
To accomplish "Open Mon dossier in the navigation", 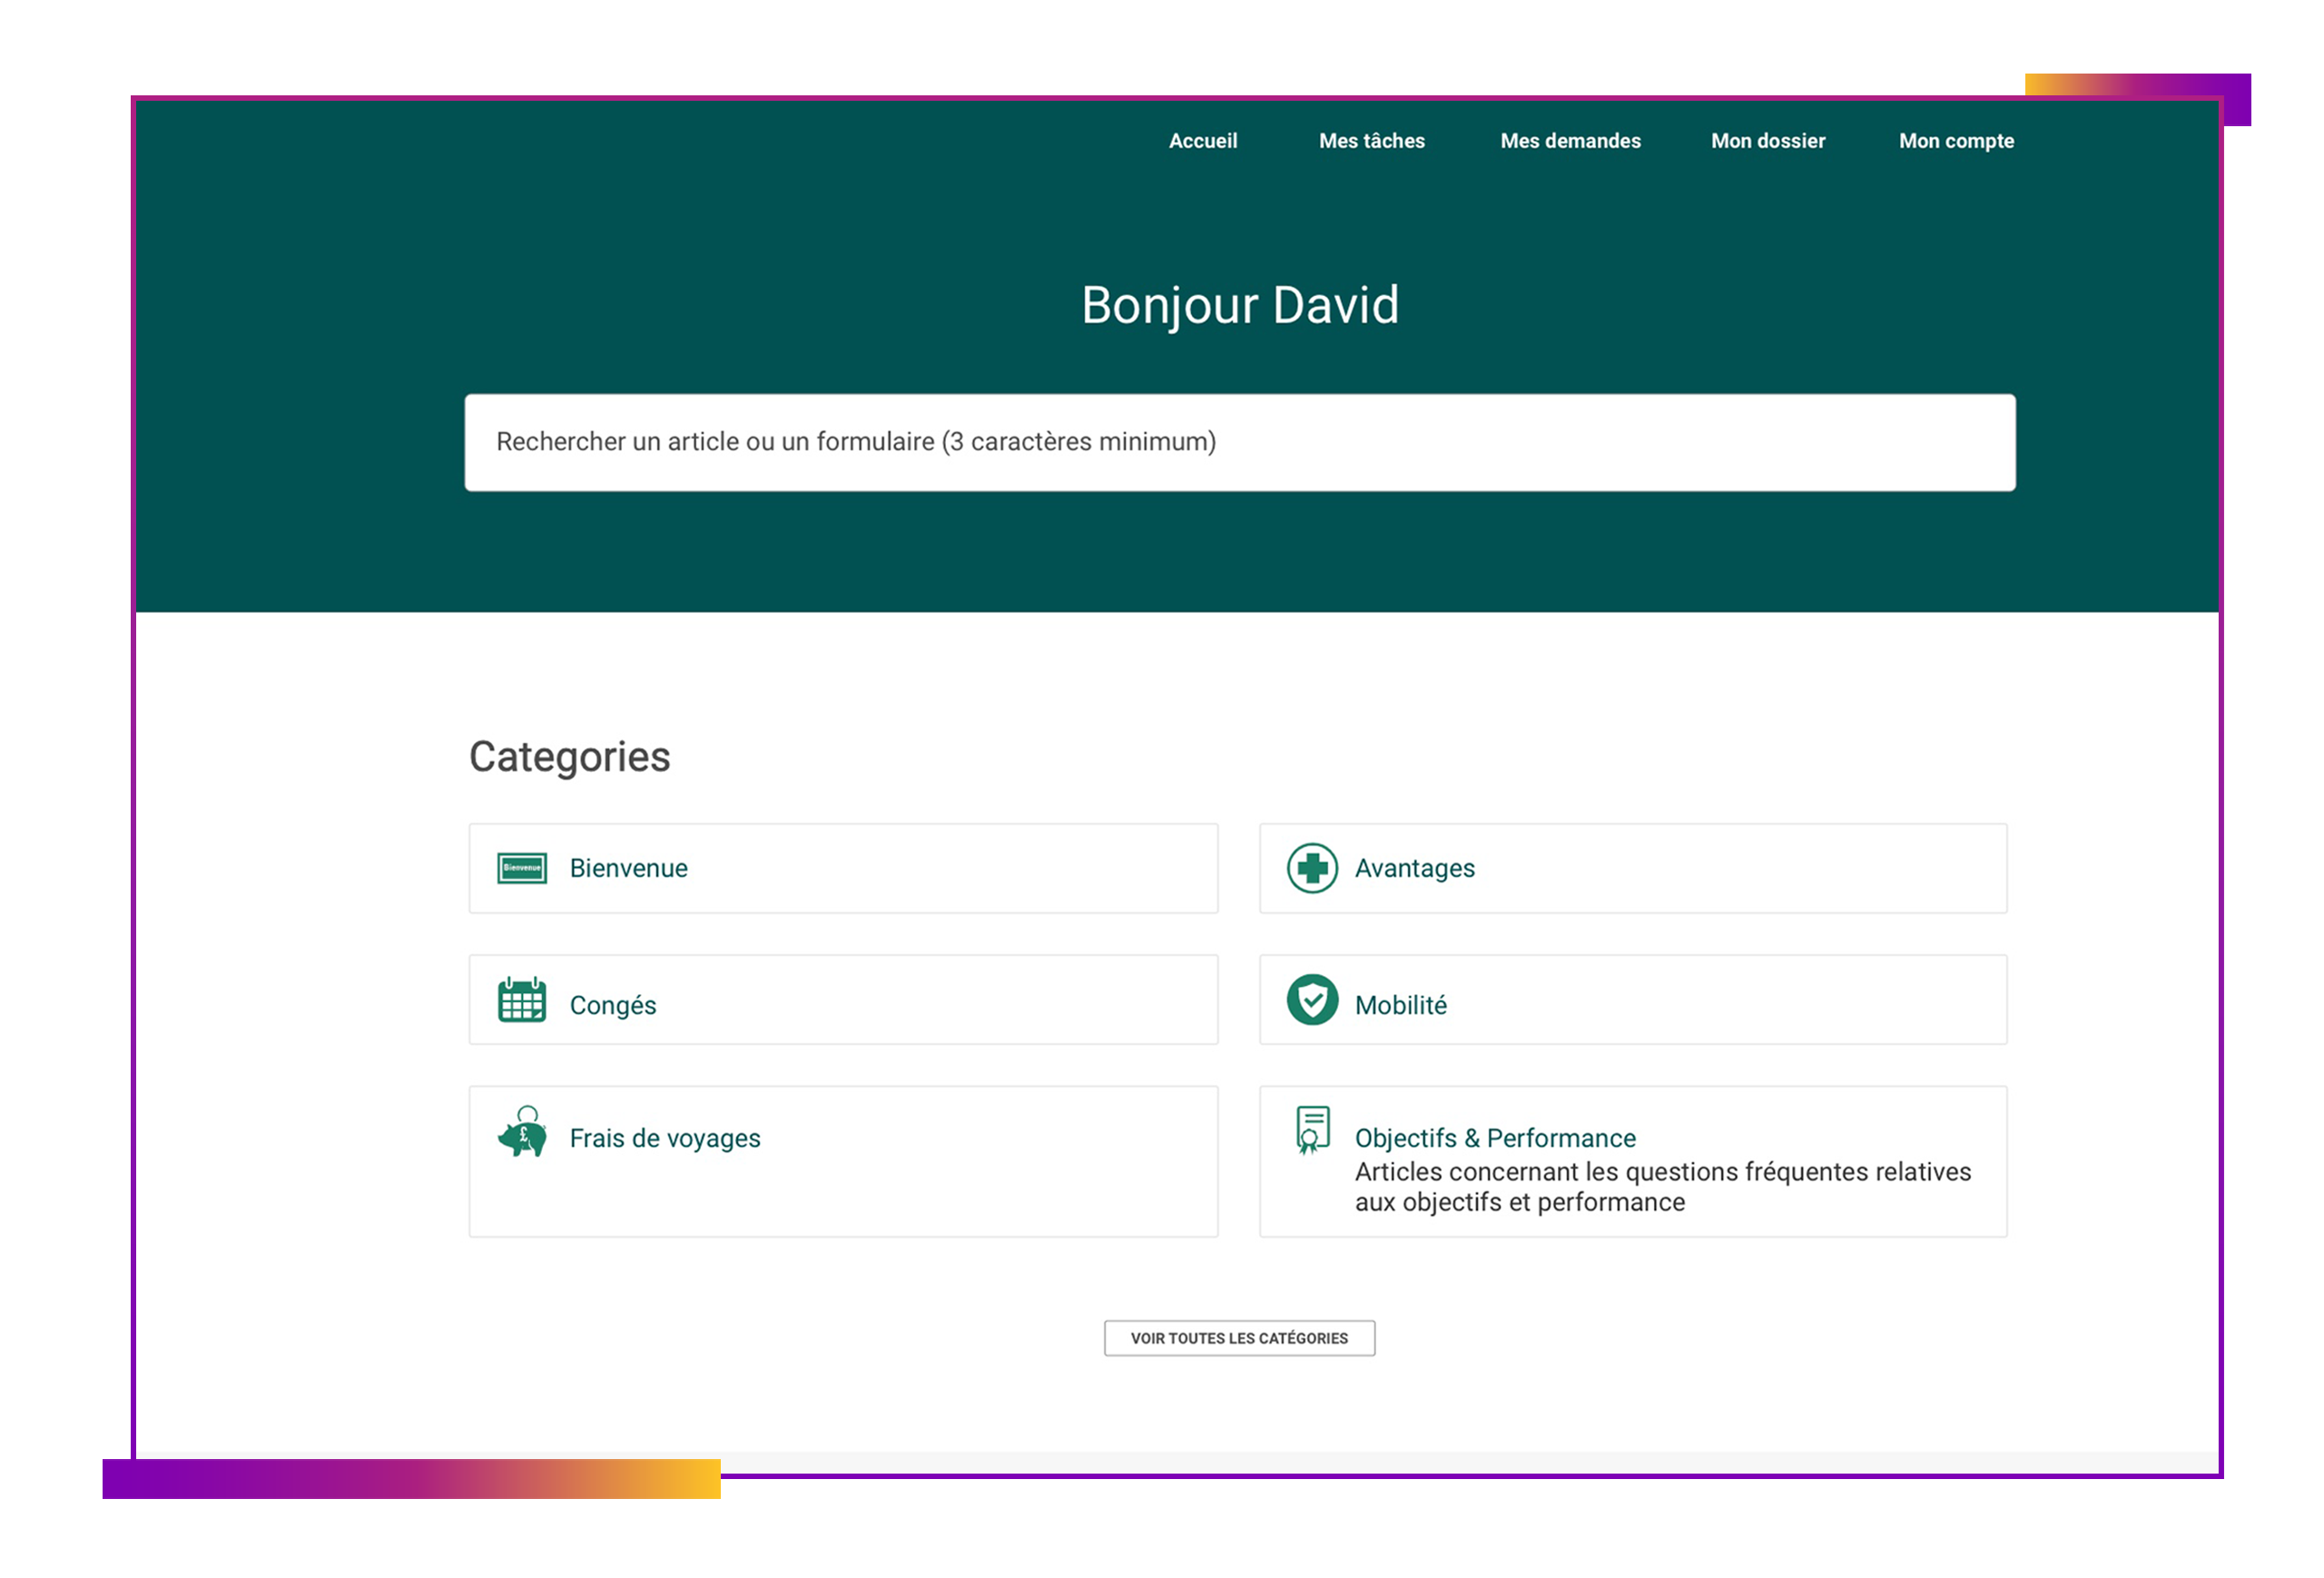I will 1767,141.
